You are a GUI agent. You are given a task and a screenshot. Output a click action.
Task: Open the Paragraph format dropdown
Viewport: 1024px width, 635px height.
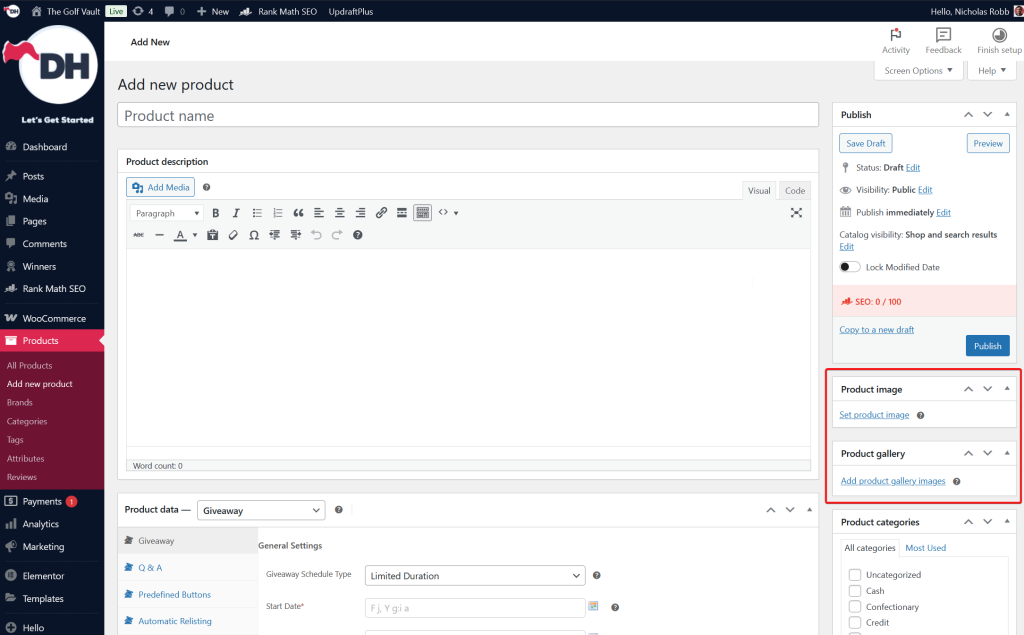167,213
